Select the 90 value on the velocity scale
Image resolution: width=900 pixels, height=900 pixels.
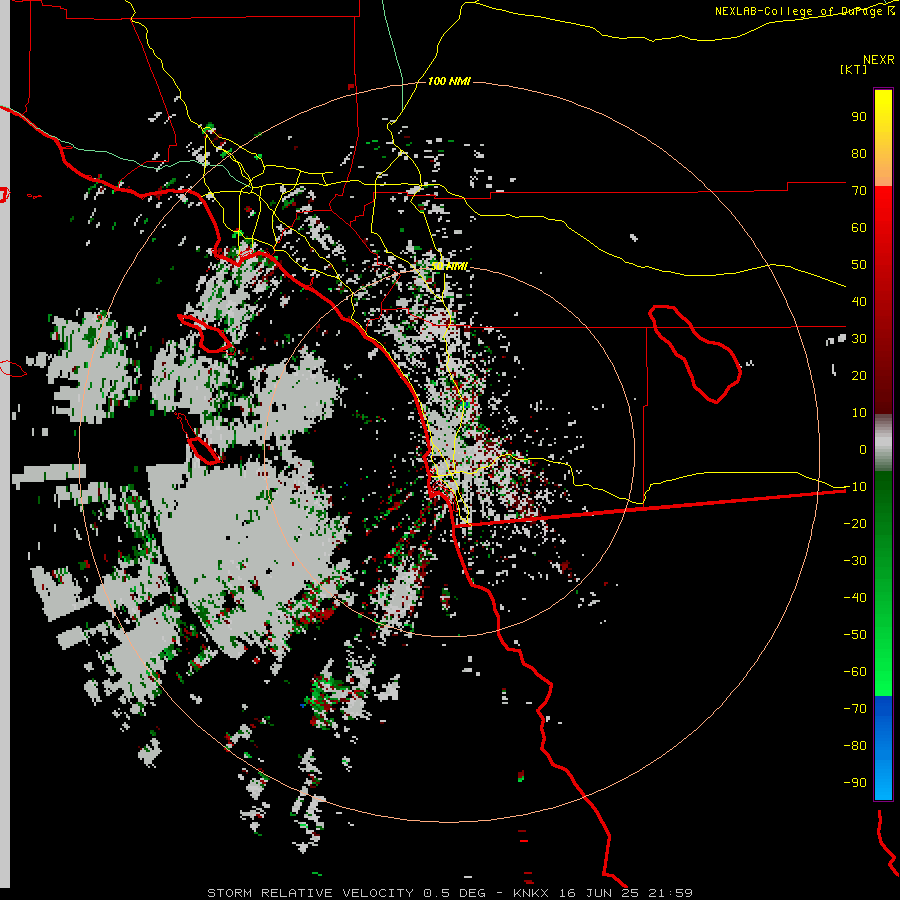coord(859,117)
